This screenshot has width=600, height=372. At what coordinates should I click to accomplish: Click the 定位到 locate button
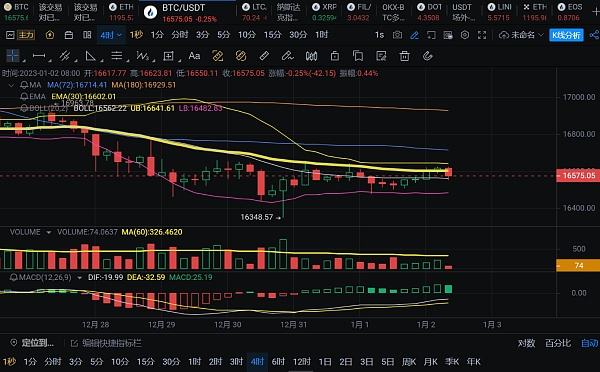point(32,343)
